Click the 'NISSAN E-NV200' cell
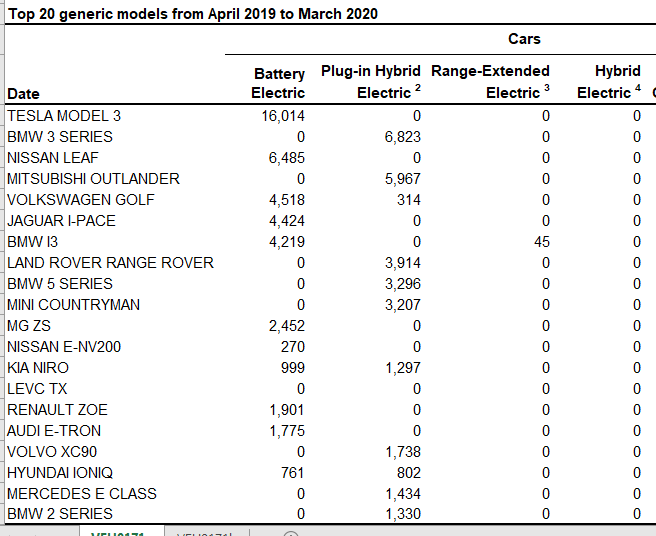The height and width of the screenshot is (536, 656). [64, 346]
